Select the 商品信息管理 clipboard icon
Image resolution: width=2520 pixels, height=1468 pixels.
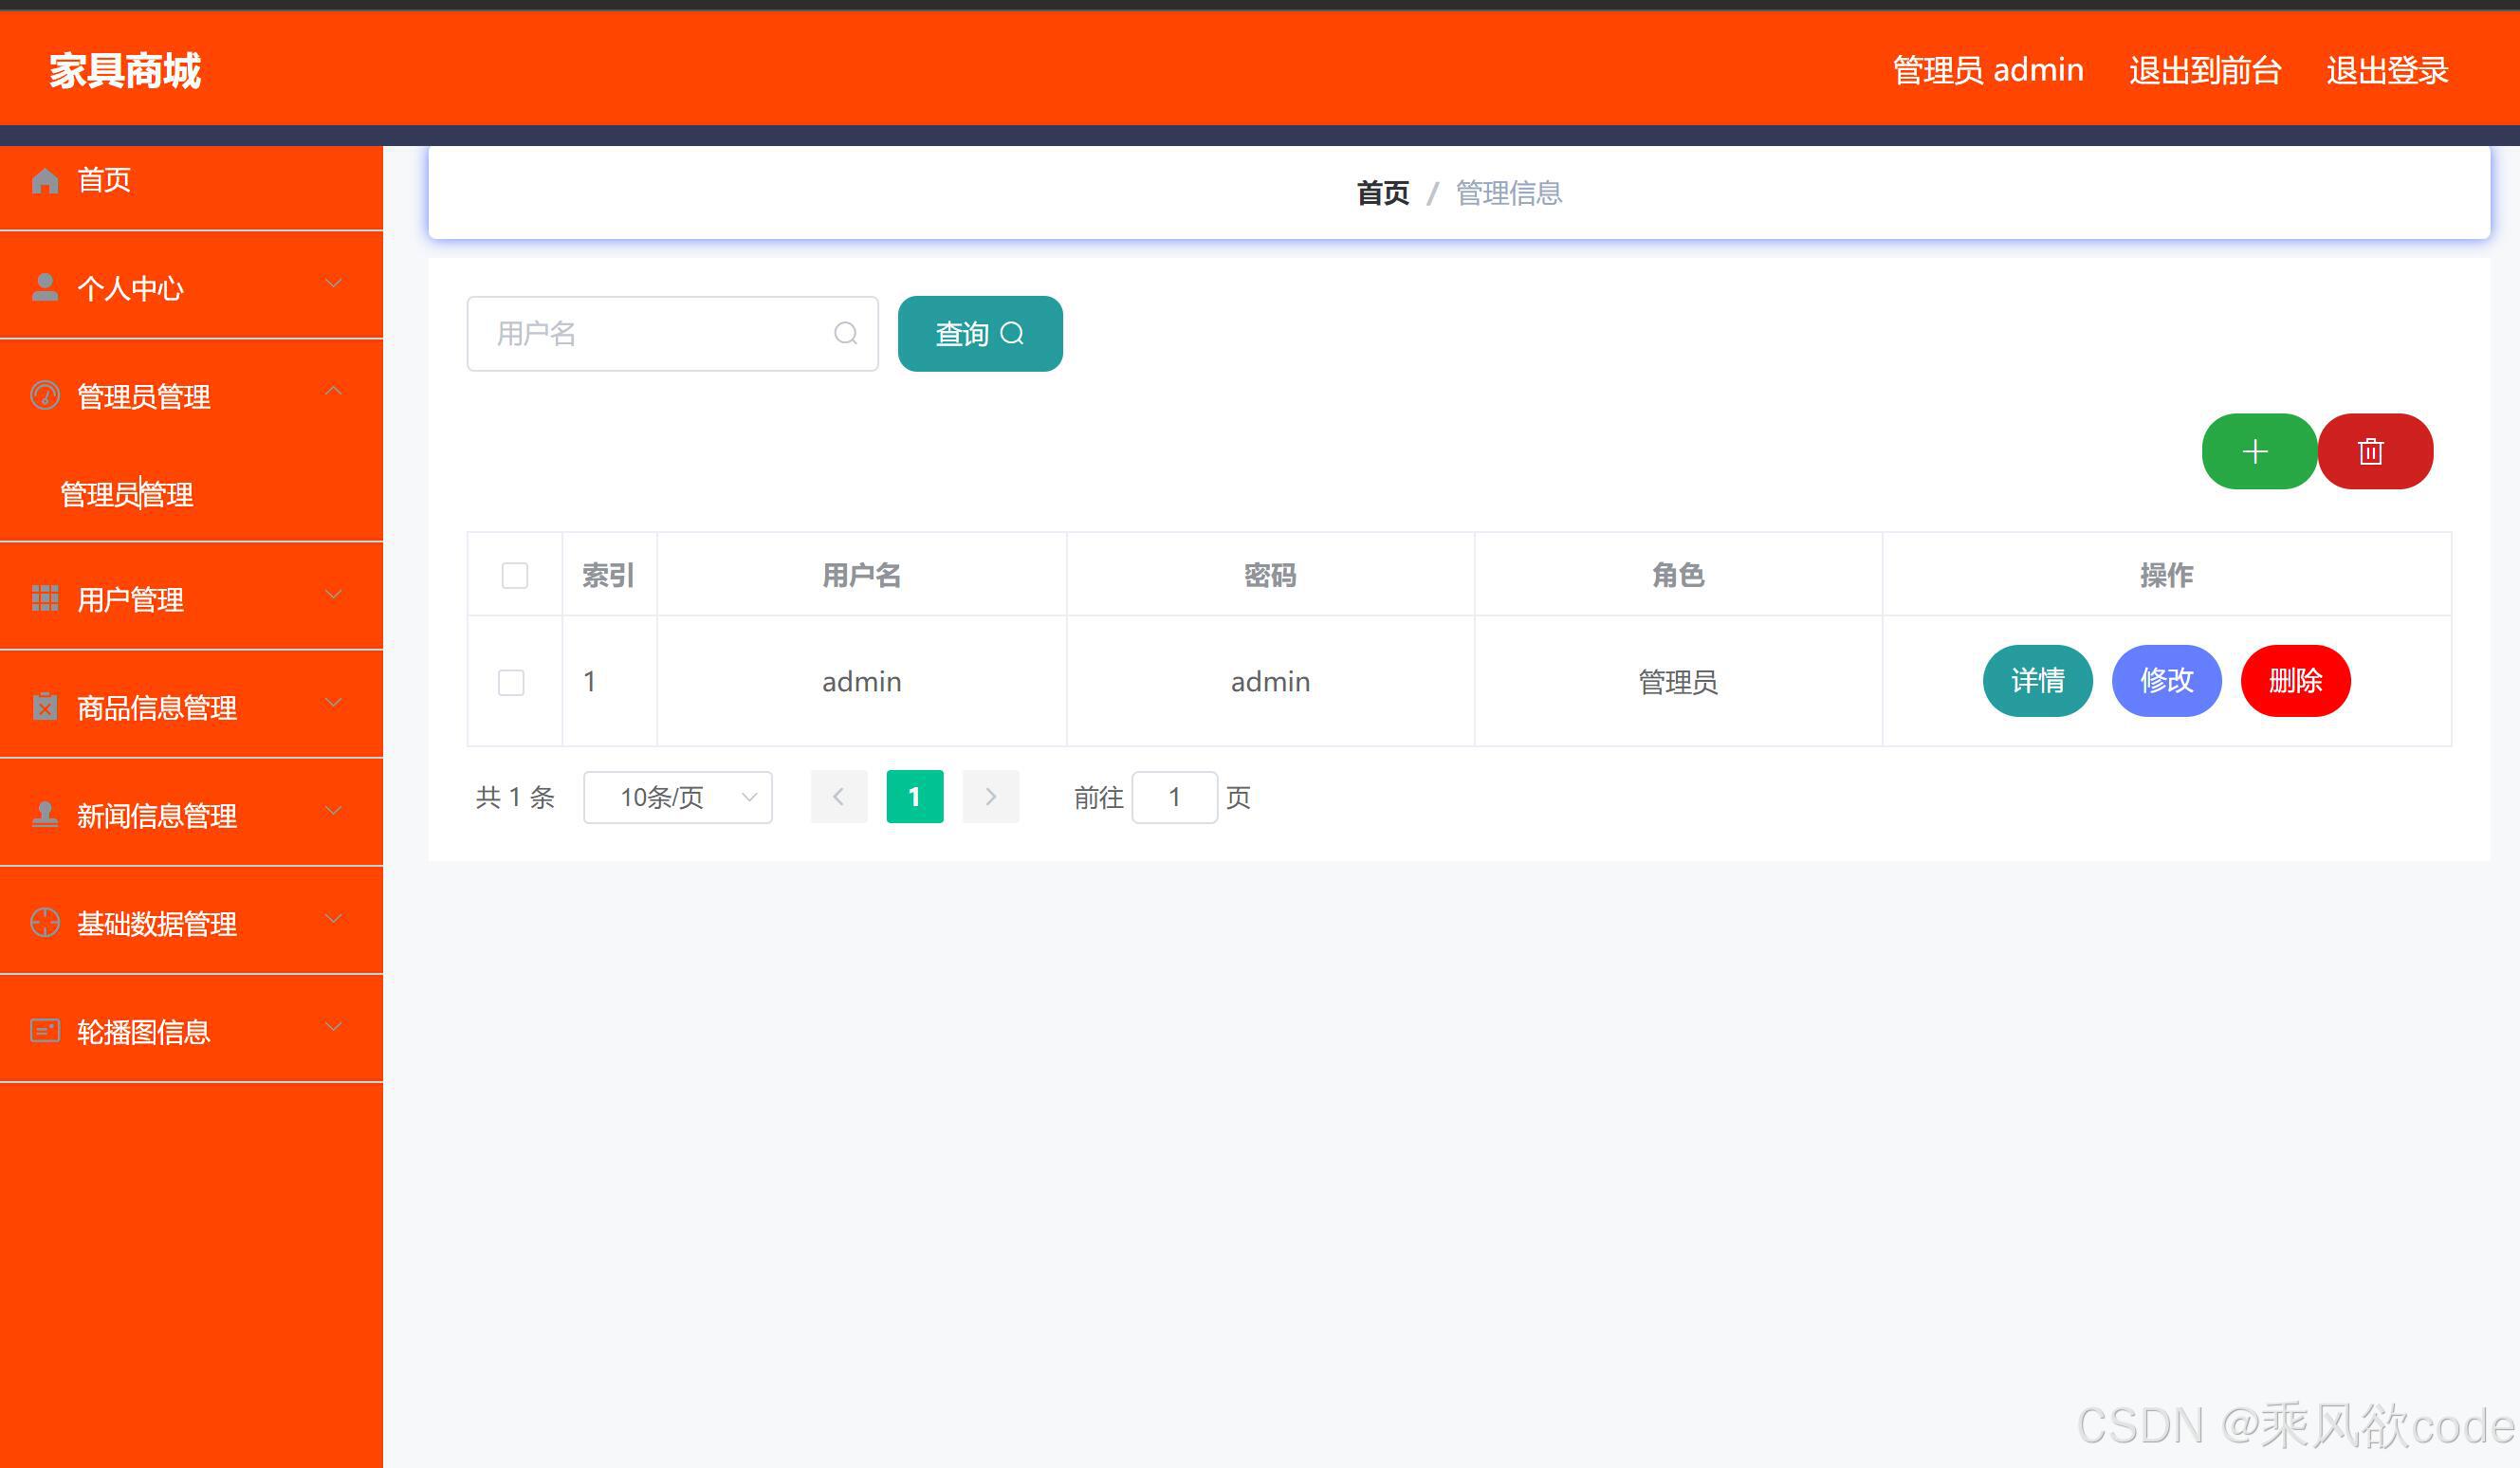click(x=44, y=706)
